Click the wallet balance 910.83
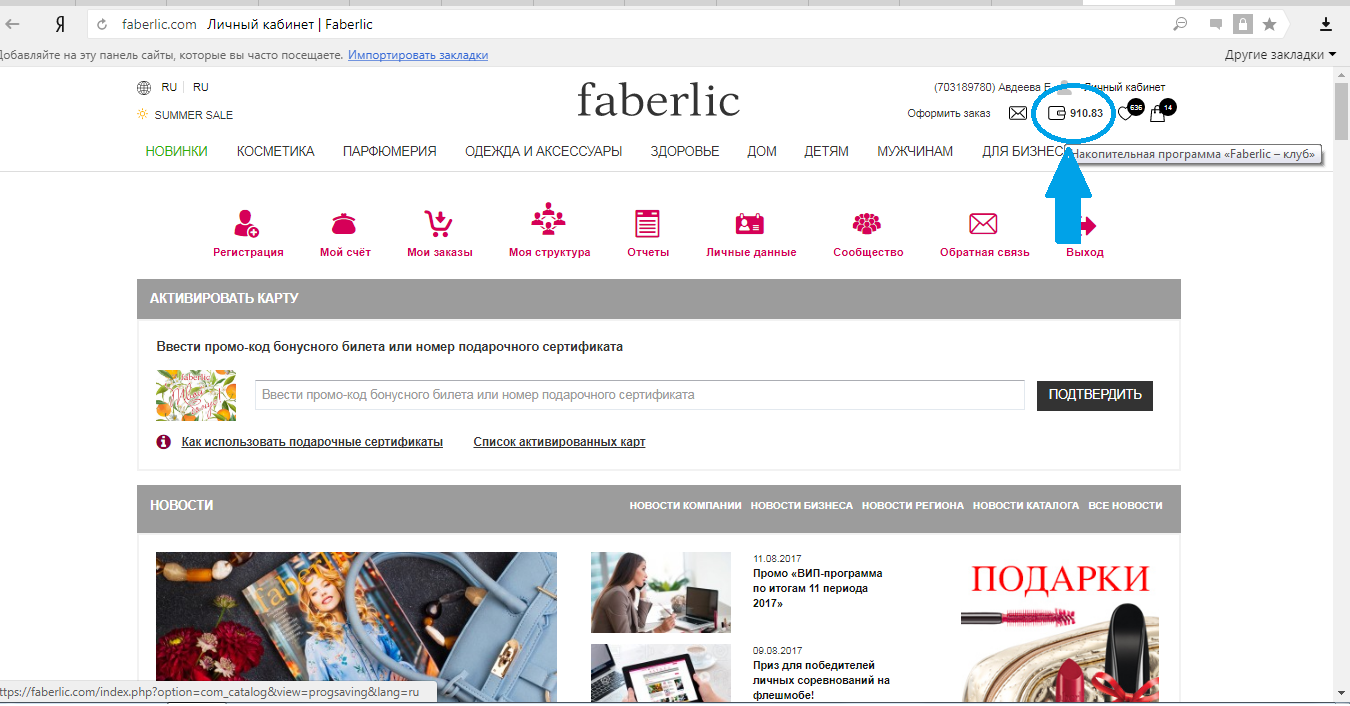1350x706 pixels. click(x=1076, y=113)
